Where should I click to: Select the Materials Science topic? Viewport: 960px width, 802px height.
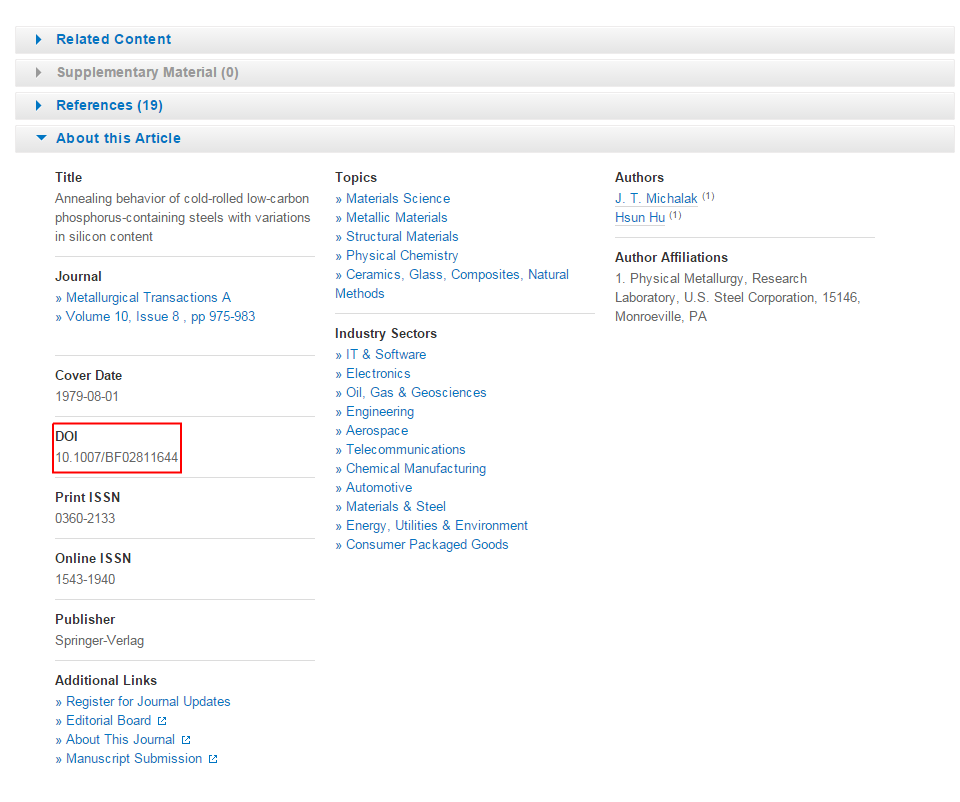click(398, 198)
